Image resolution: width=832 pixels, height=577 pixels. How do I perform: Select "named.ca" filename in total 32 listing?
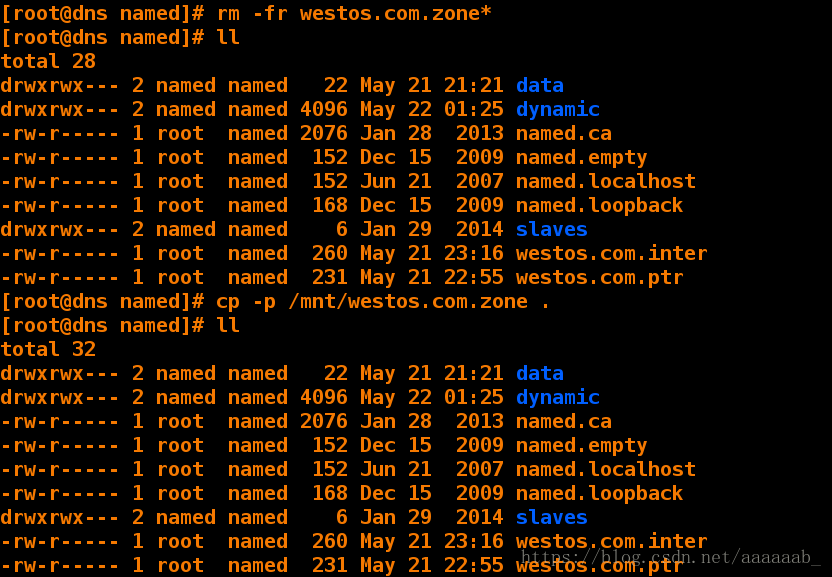click(564, 421)
